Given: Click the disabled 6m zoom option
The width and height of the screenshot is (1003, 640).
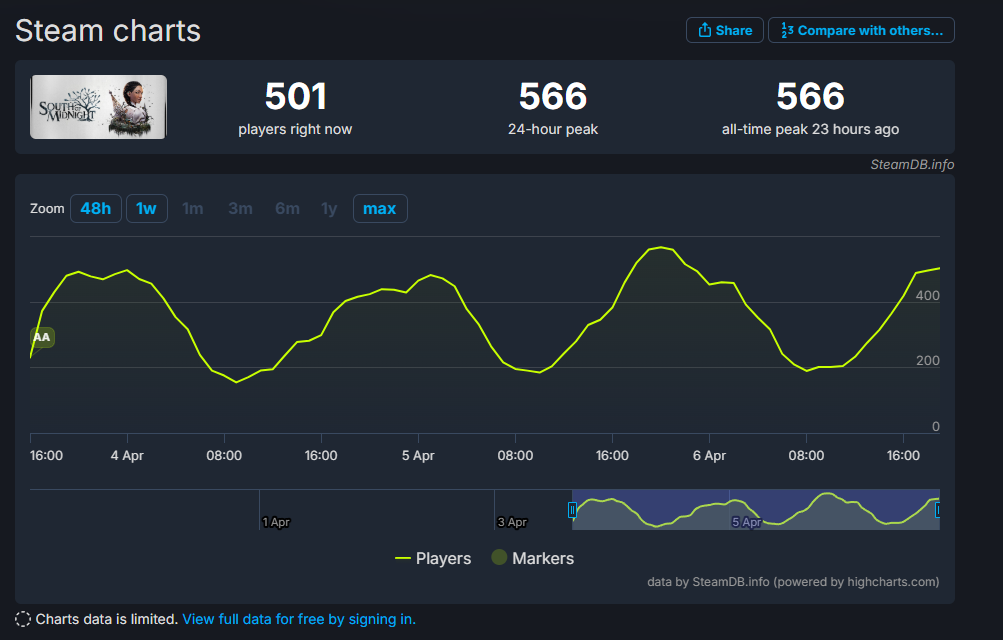Looking at the screenshot, I should pyautogui.click(x=287, y=208).
